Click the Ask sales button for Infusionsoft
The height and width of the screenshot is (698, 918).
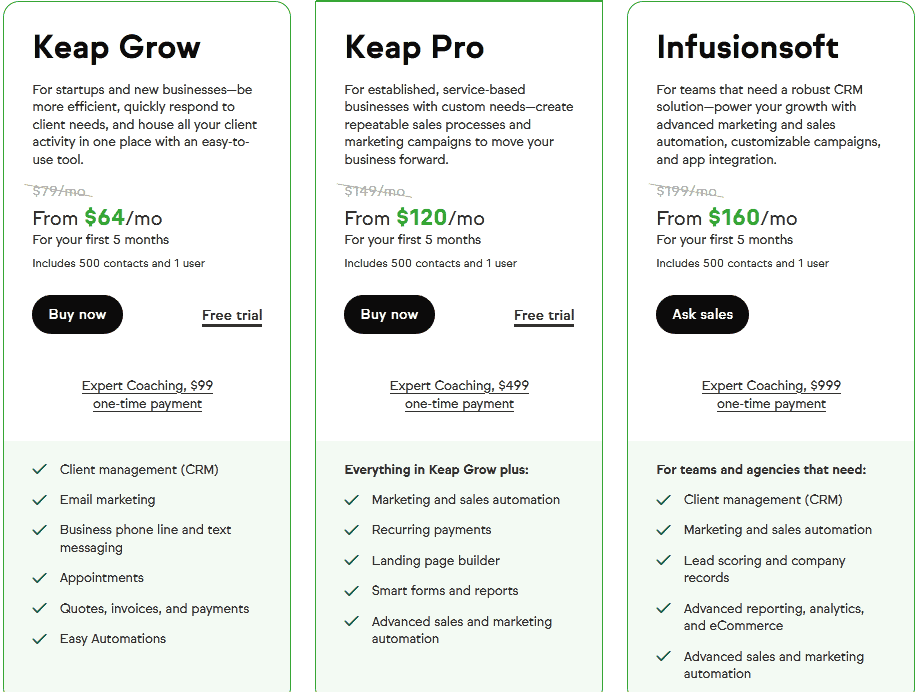[702, 314]
